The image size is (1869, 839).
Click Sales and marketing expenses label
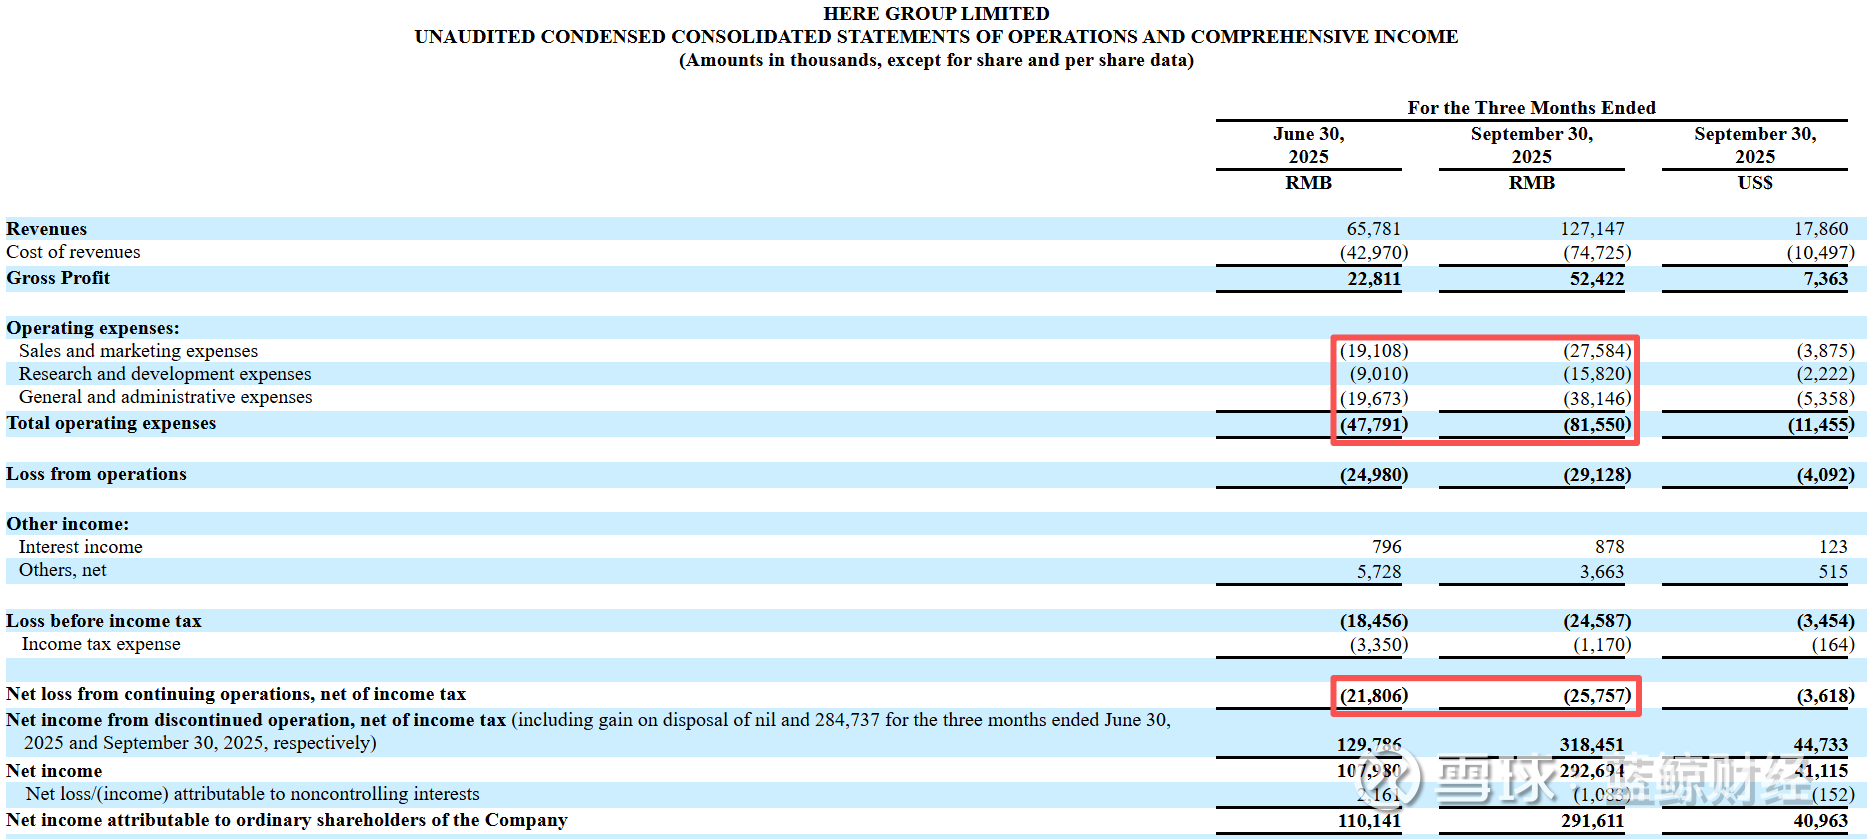coord(138,351)
